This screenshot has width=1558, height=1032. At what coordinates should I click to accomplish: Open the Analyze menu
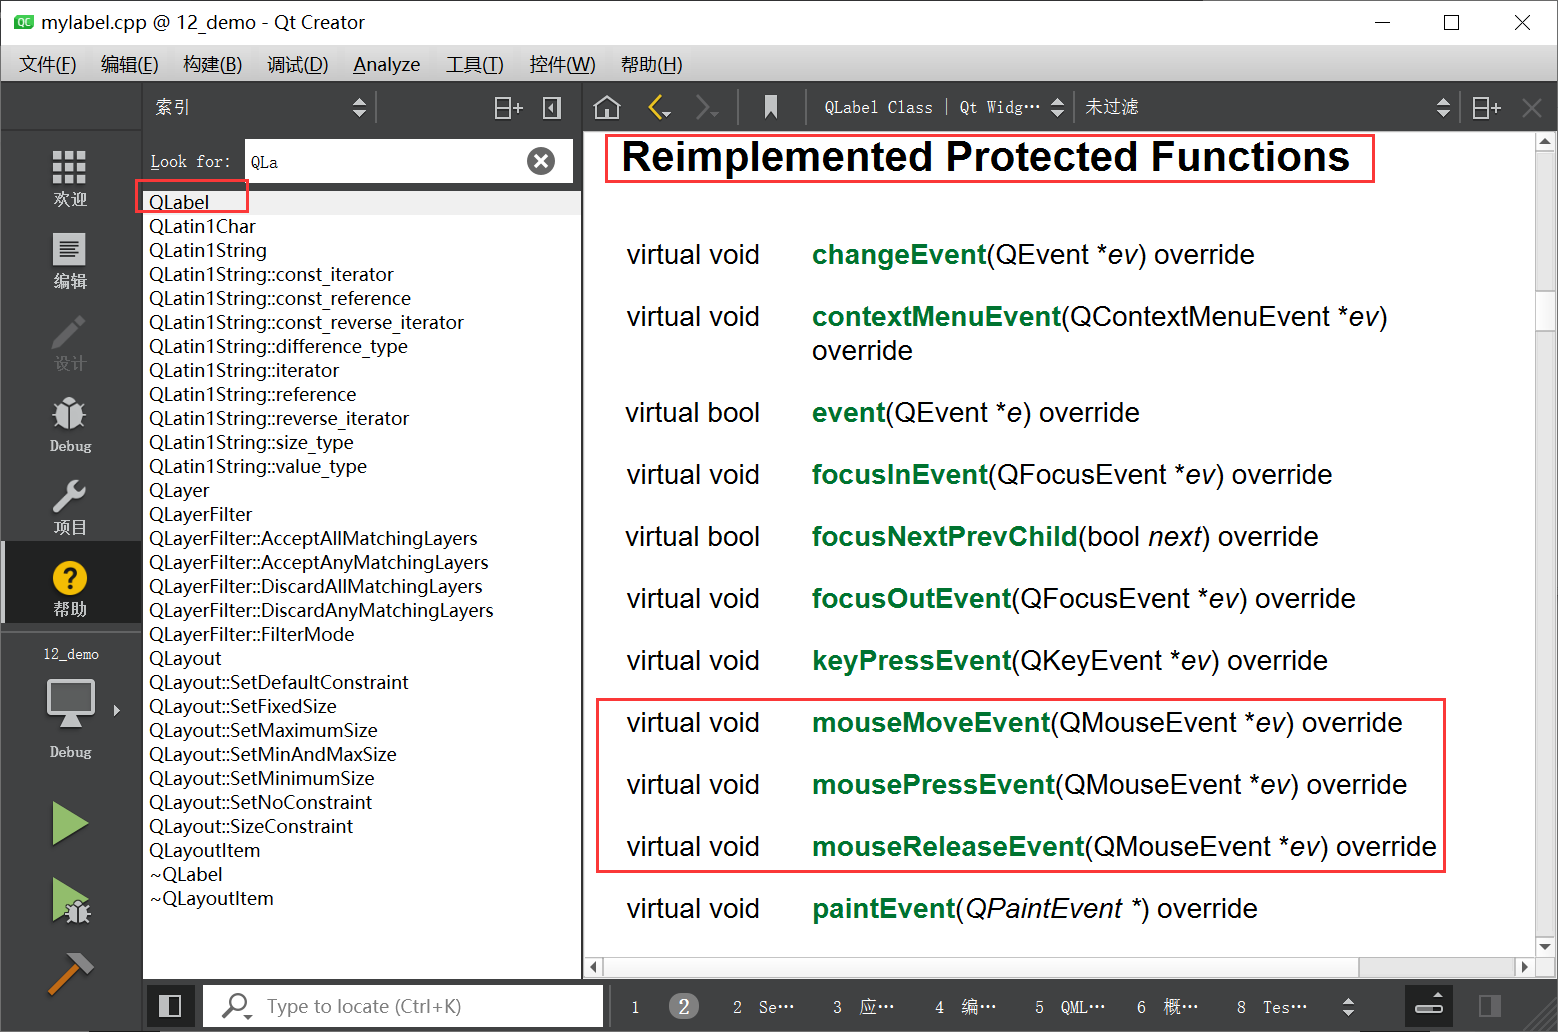point(387,64)
